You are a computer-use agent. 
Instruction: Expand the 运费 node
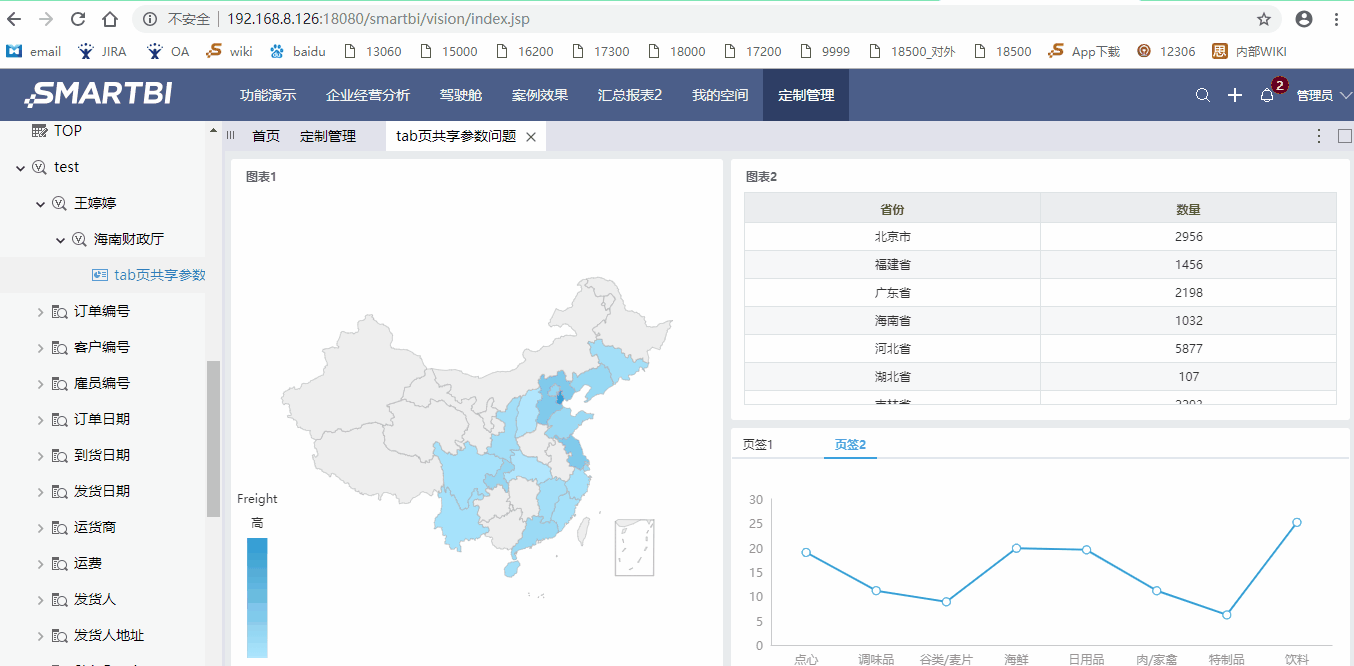tap(41, 564)
